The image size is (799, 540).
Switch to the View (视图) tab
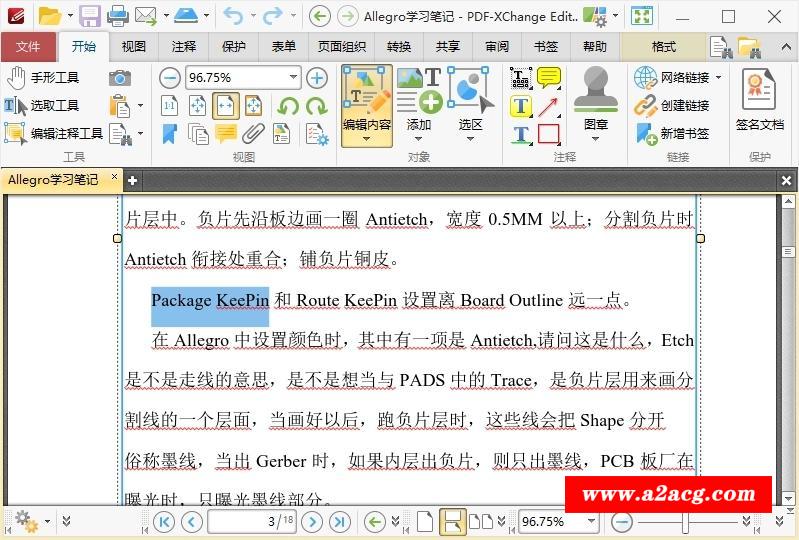(x=134, y=46)
